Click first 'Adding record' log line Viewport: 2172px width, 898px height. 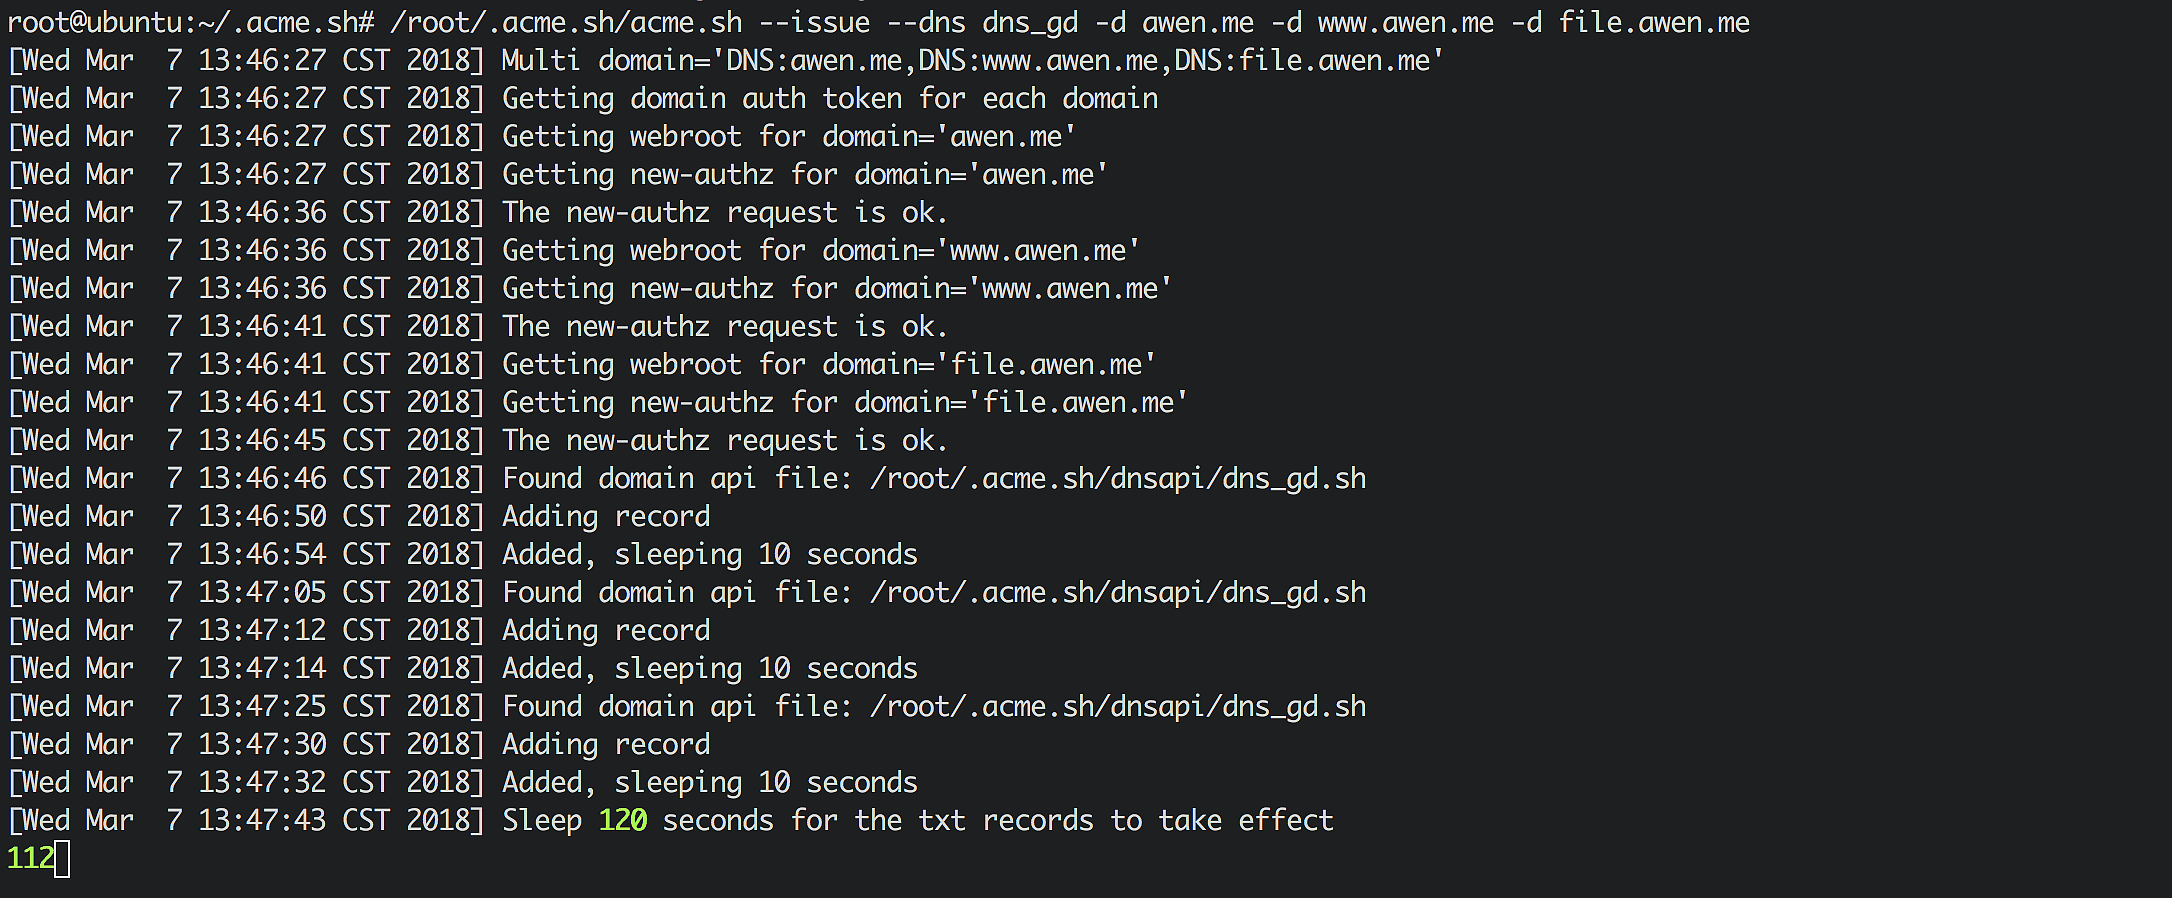(606, 517)
